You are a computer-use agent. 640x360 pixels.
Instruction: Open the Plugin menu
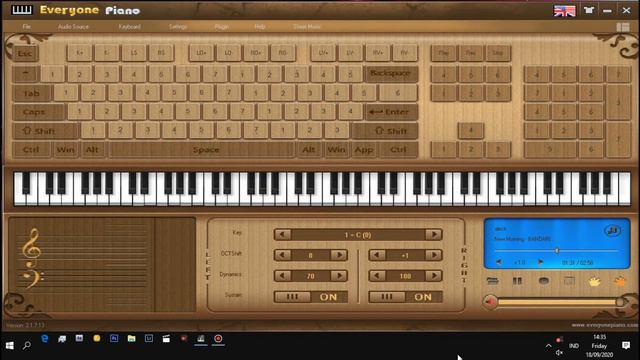click(222, 27)
